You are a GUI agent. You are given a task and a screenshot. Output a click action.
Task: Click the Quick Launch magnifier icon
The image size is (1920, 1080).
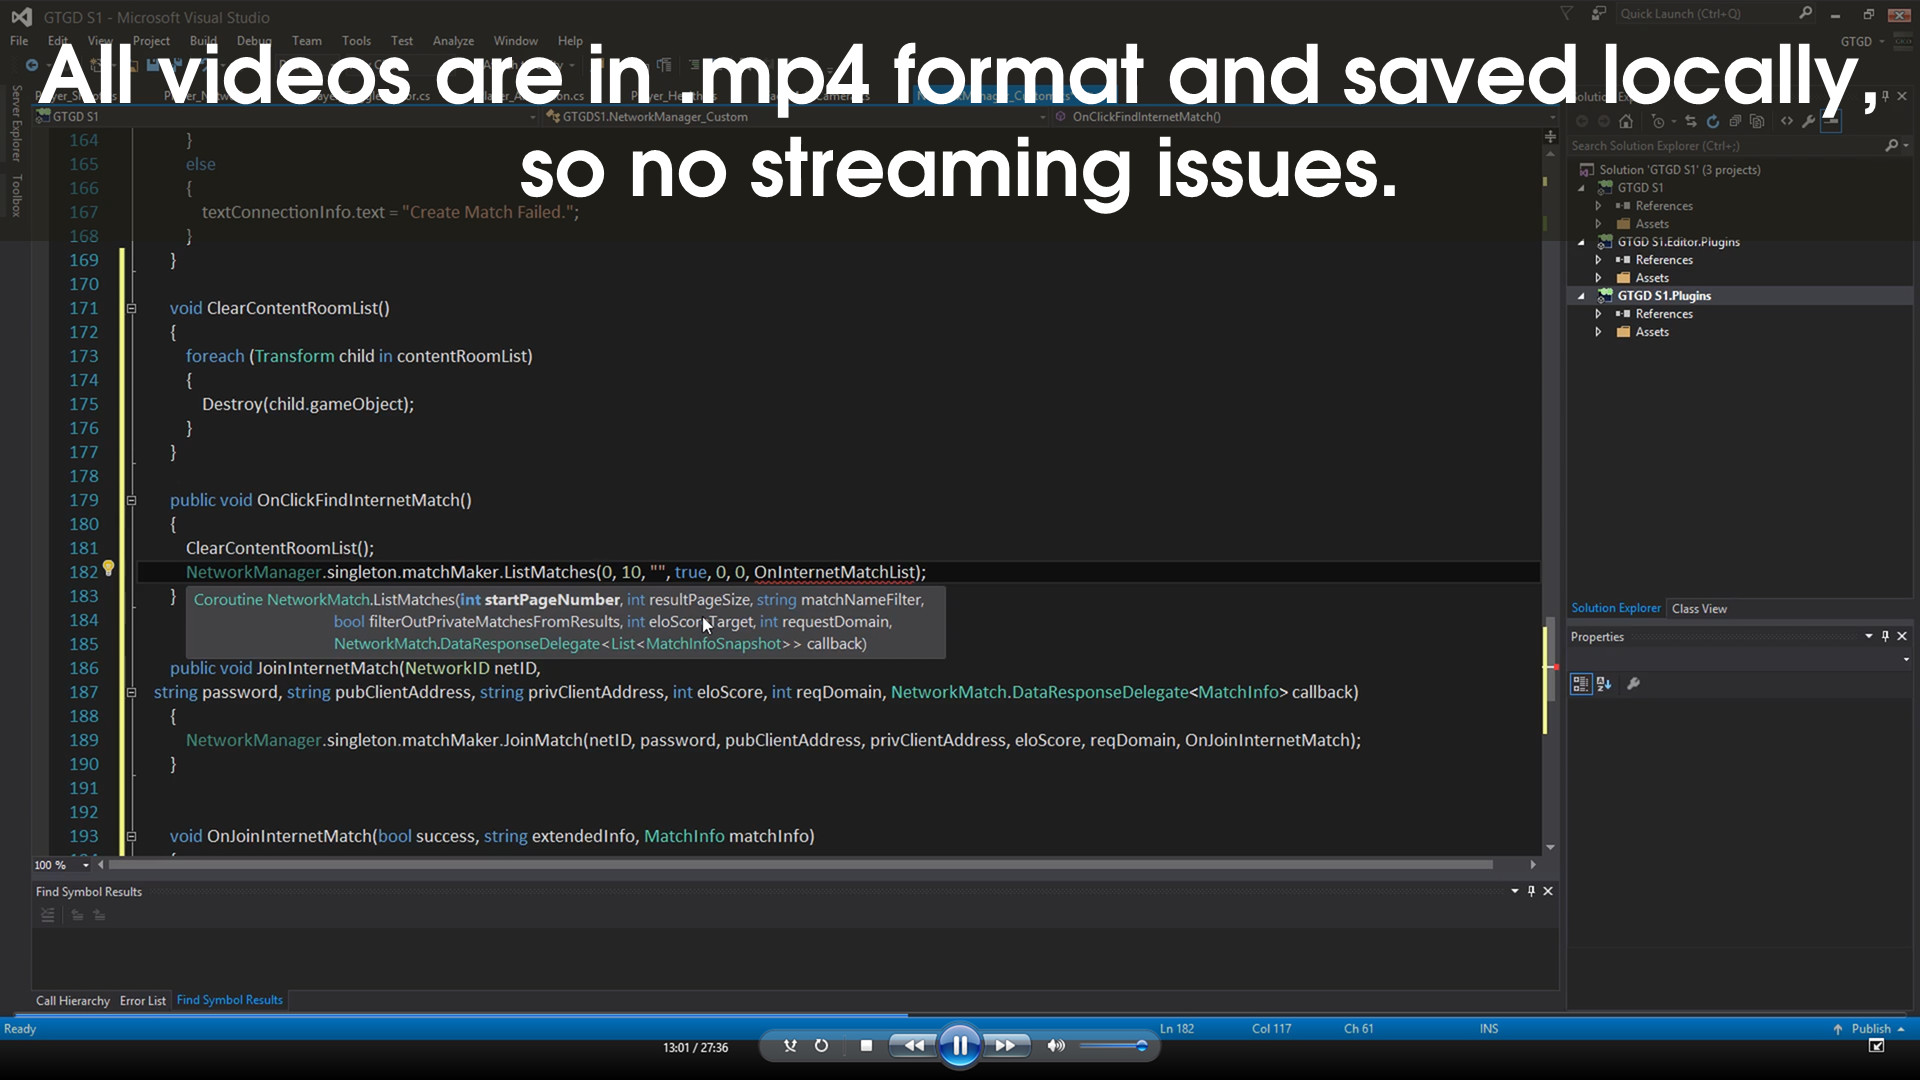[1806, 13]
